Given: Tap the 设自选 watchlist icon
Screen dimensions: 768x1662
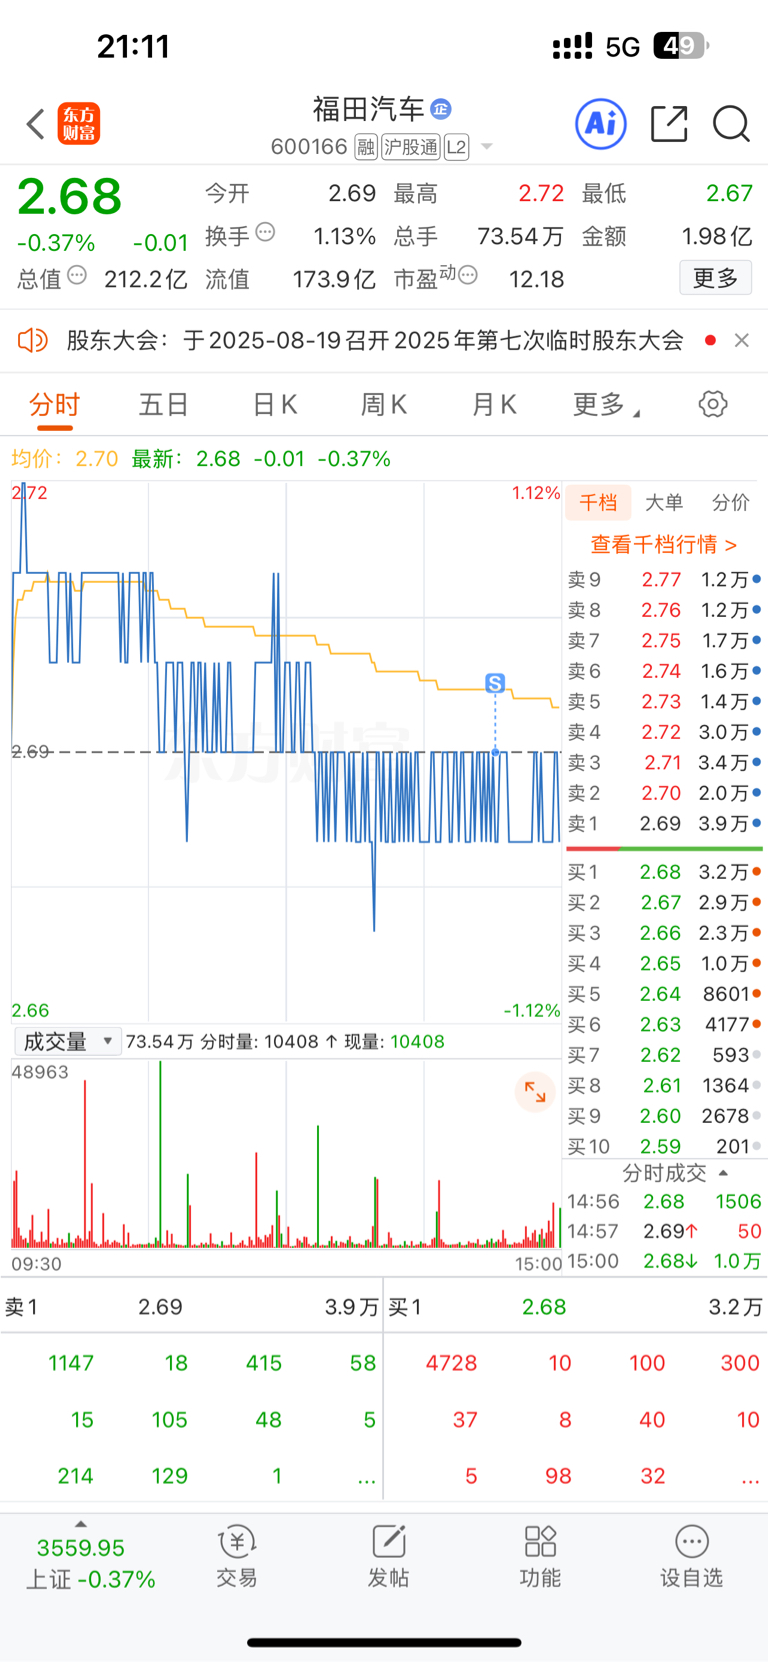Looking at the screenshot, I should click(x=691, y=1558).
